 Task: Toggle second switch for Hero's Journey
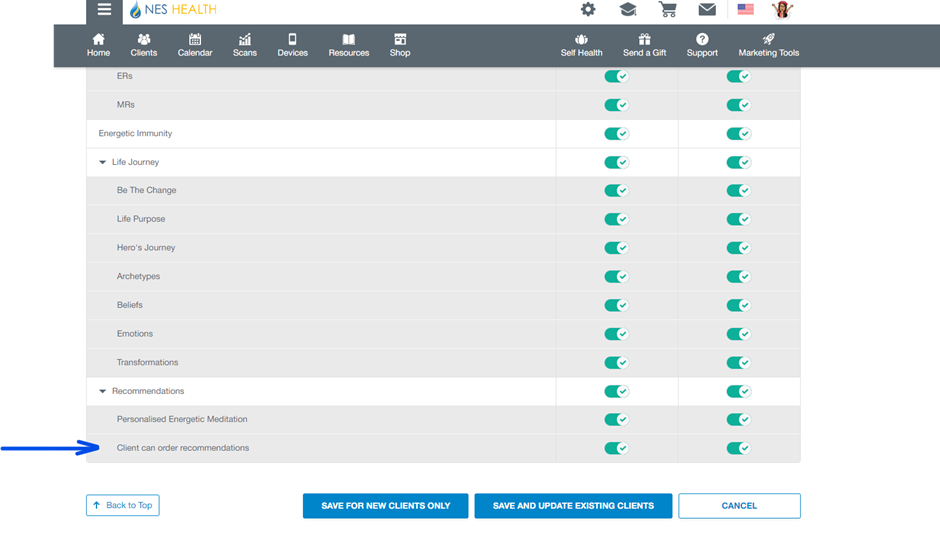738,248
